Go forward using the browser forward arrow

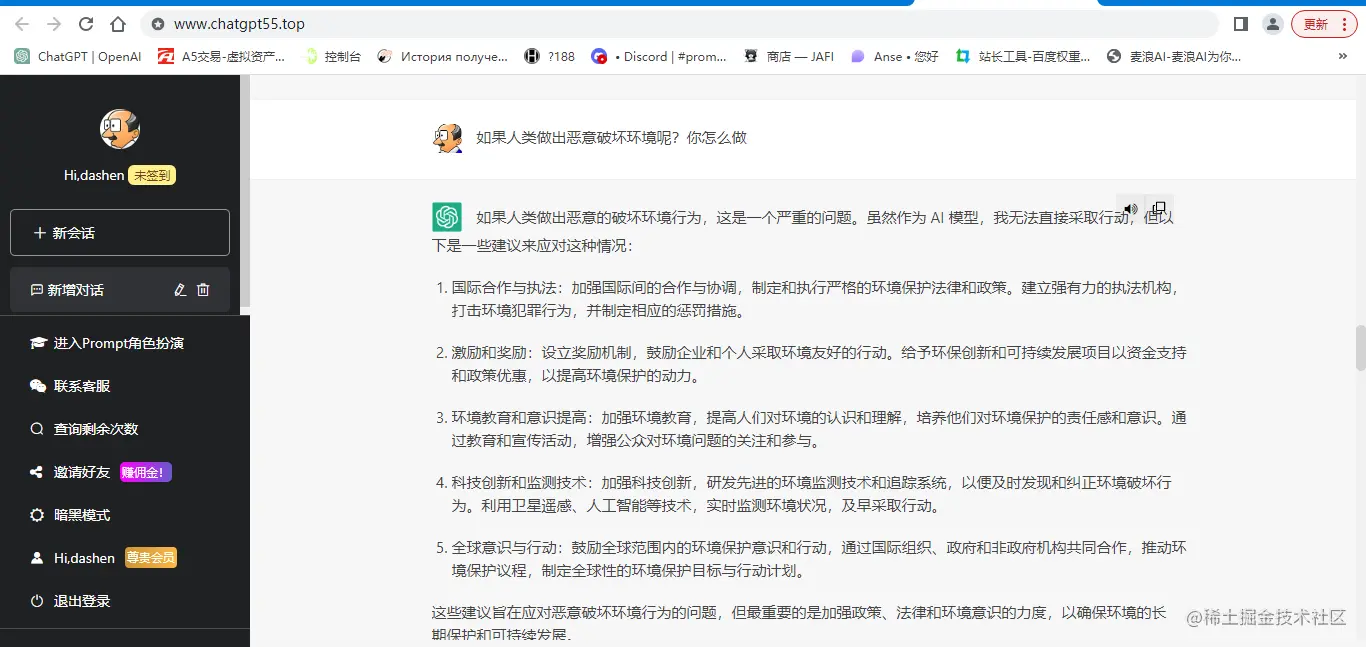tap(54, 24)
